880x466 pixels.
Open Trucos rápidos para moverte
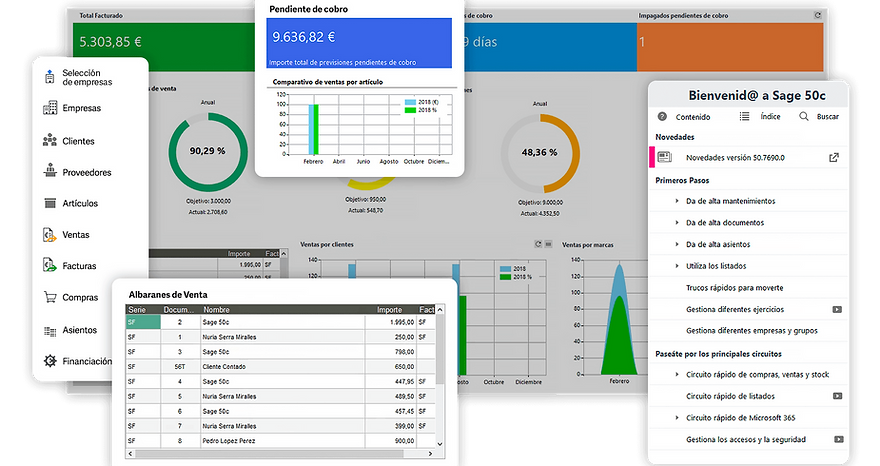[734, 288]
